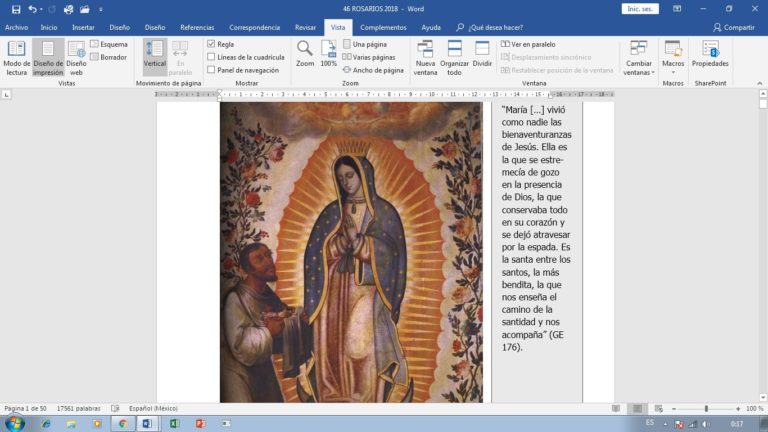Image resolution: width=768 pixels, height=432 pixels.
Task: Open the Complementos tab
Action: coord(383,27)
